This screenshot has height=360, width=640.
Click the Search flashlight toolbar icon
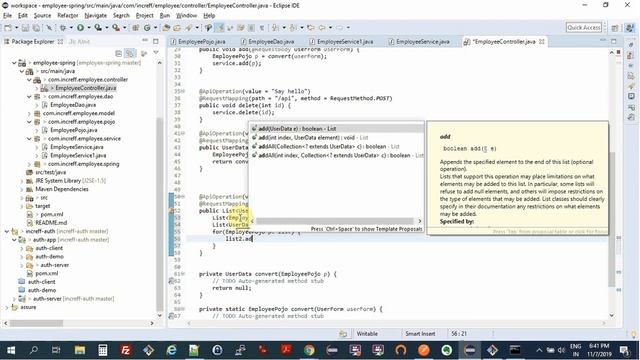(189, 28)
